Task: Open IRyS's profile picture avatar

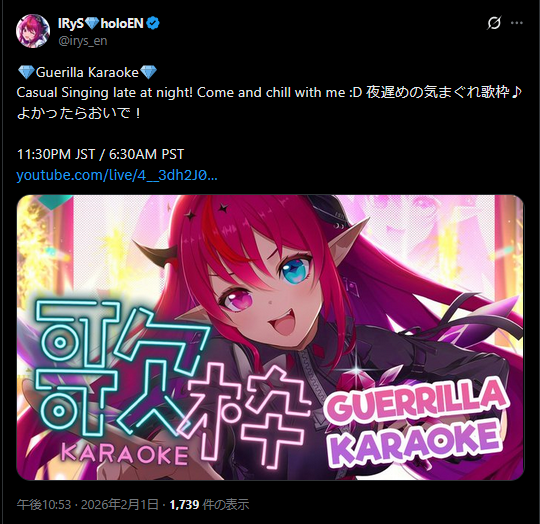Action: click(x=33, y=31)
